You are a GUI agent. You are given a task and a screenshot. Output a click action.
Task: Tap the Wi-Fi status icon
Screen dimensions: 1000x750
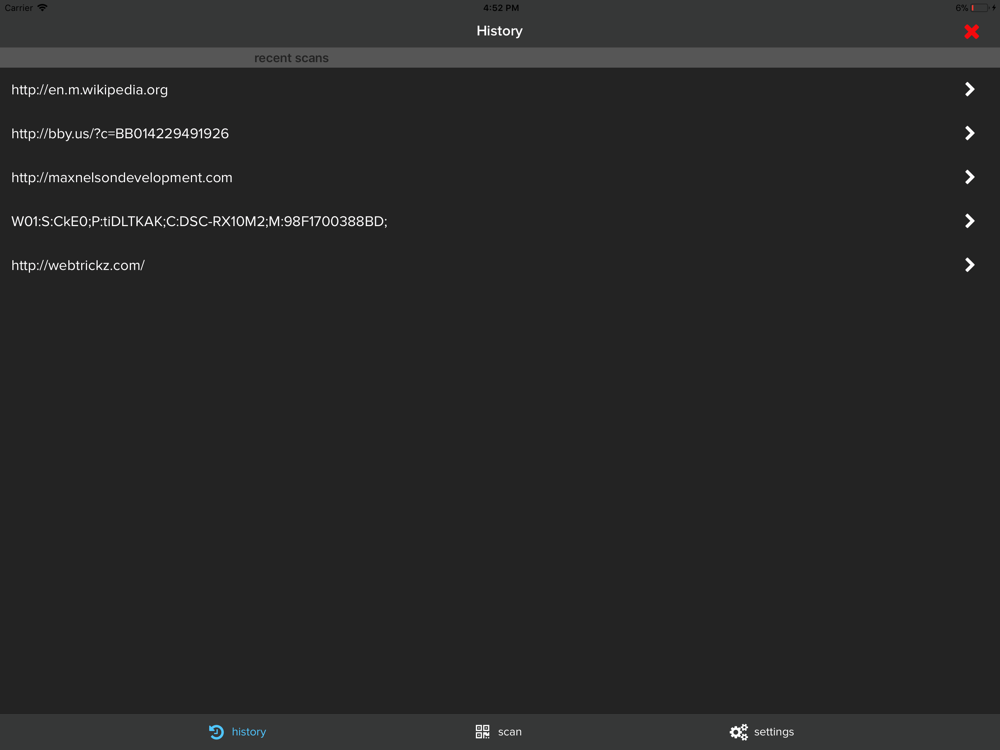pyautogui.click(x=42, y=8)
